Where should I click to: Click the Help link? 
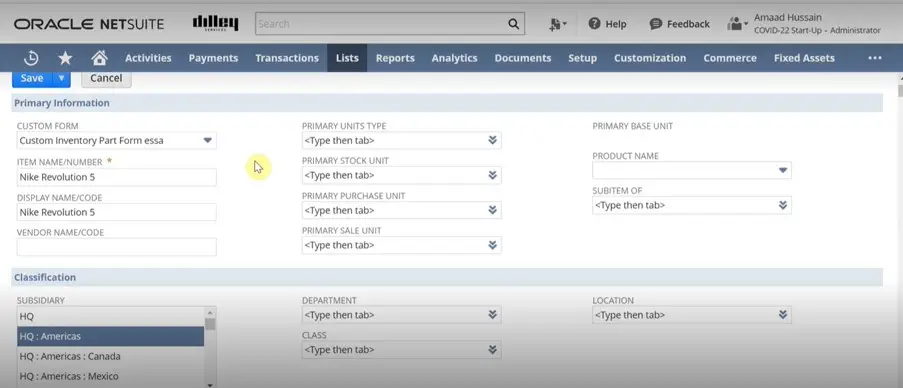click(x=616, y=24)
